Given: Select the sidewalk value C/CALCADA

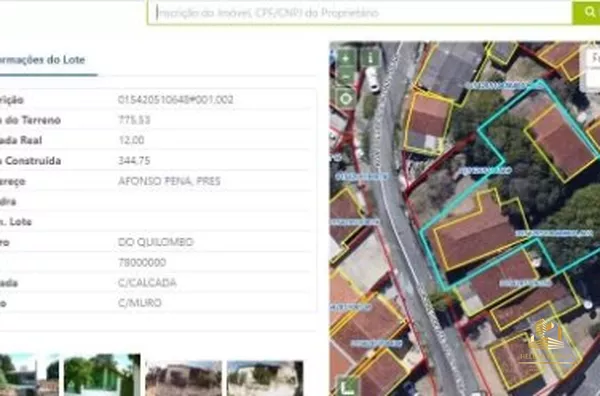Looking at the screenshot, I should pyautogui.click(x=147, y=282).
